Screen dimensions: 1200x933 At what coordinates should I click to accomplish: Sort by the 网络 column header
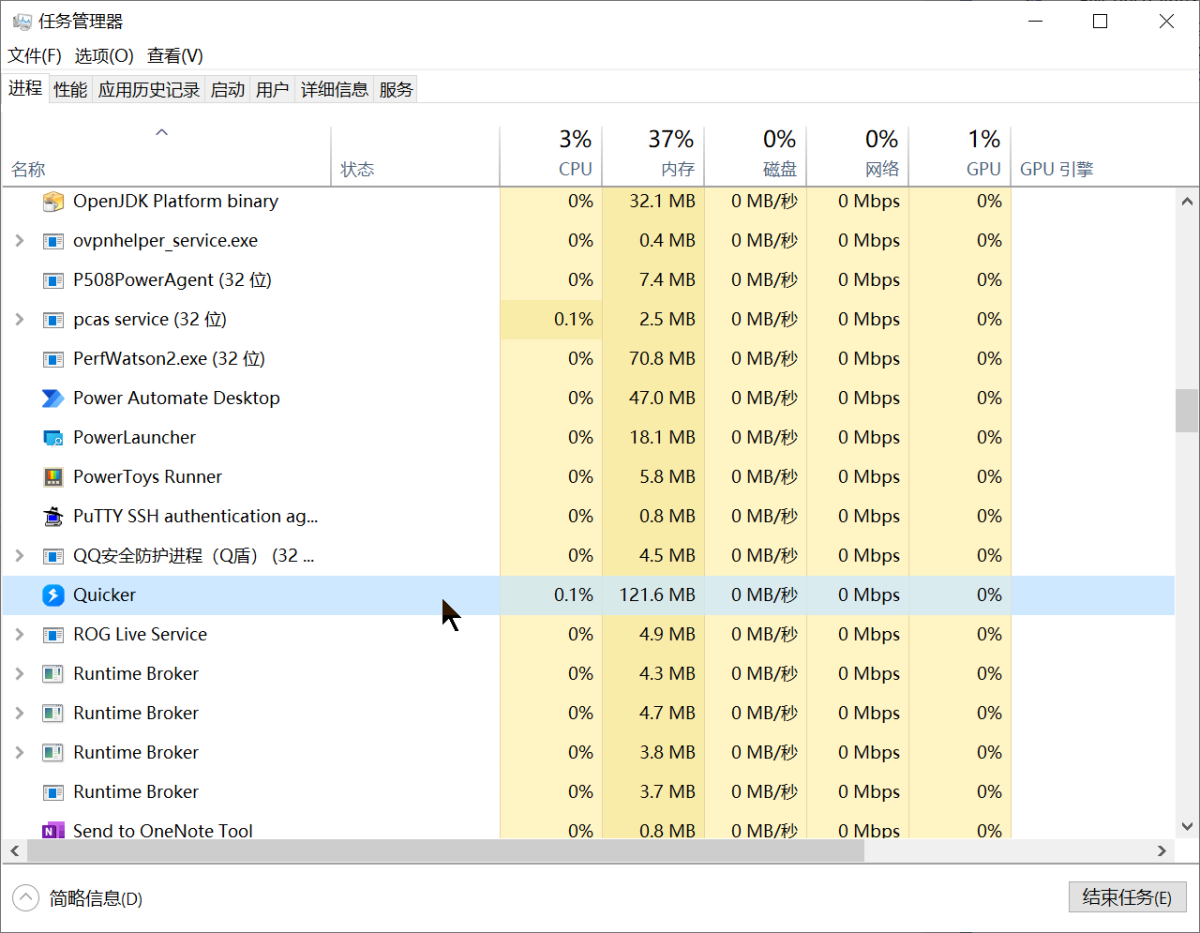click(858, 155)
